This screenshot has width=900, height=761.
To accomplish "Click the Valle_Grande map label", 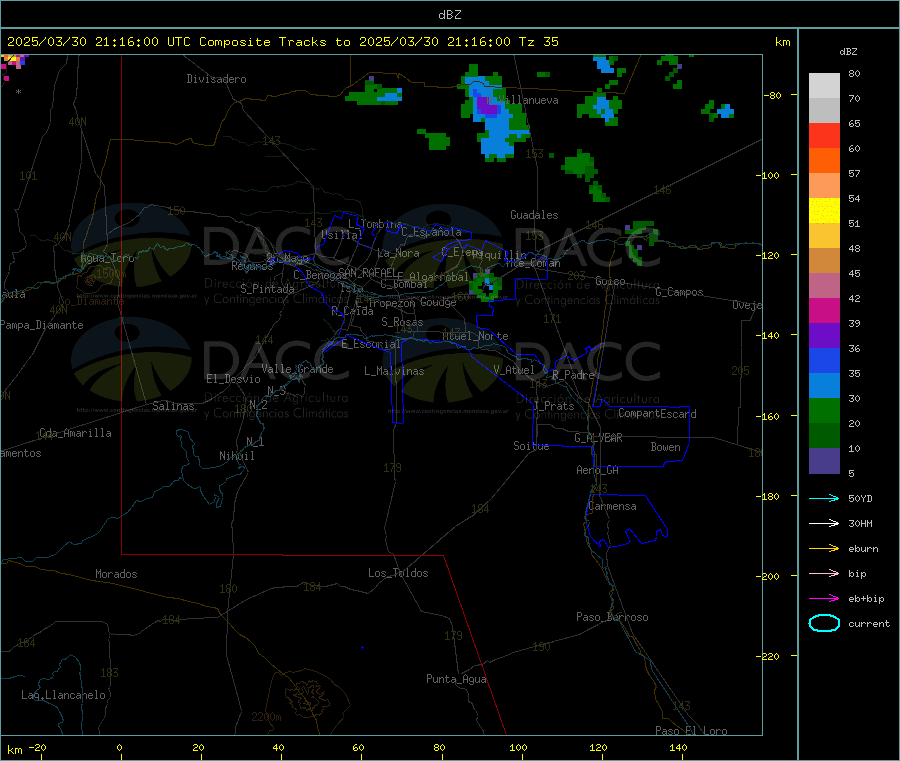I will click(297, 369).
